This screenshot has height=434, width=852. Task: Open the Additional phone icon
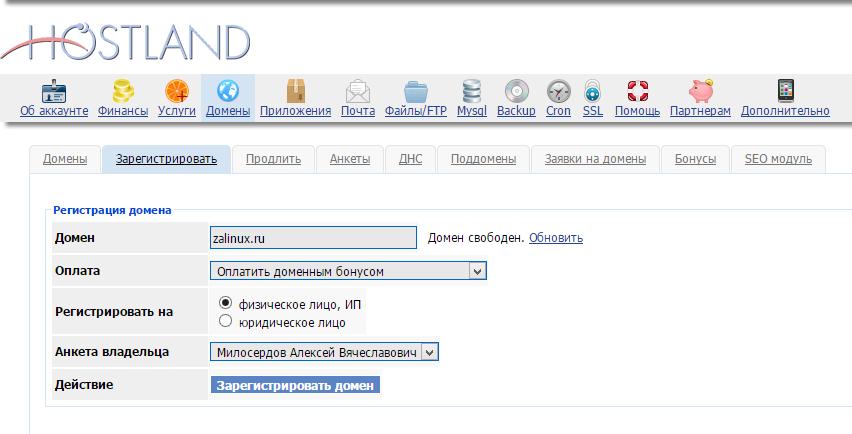786,91
